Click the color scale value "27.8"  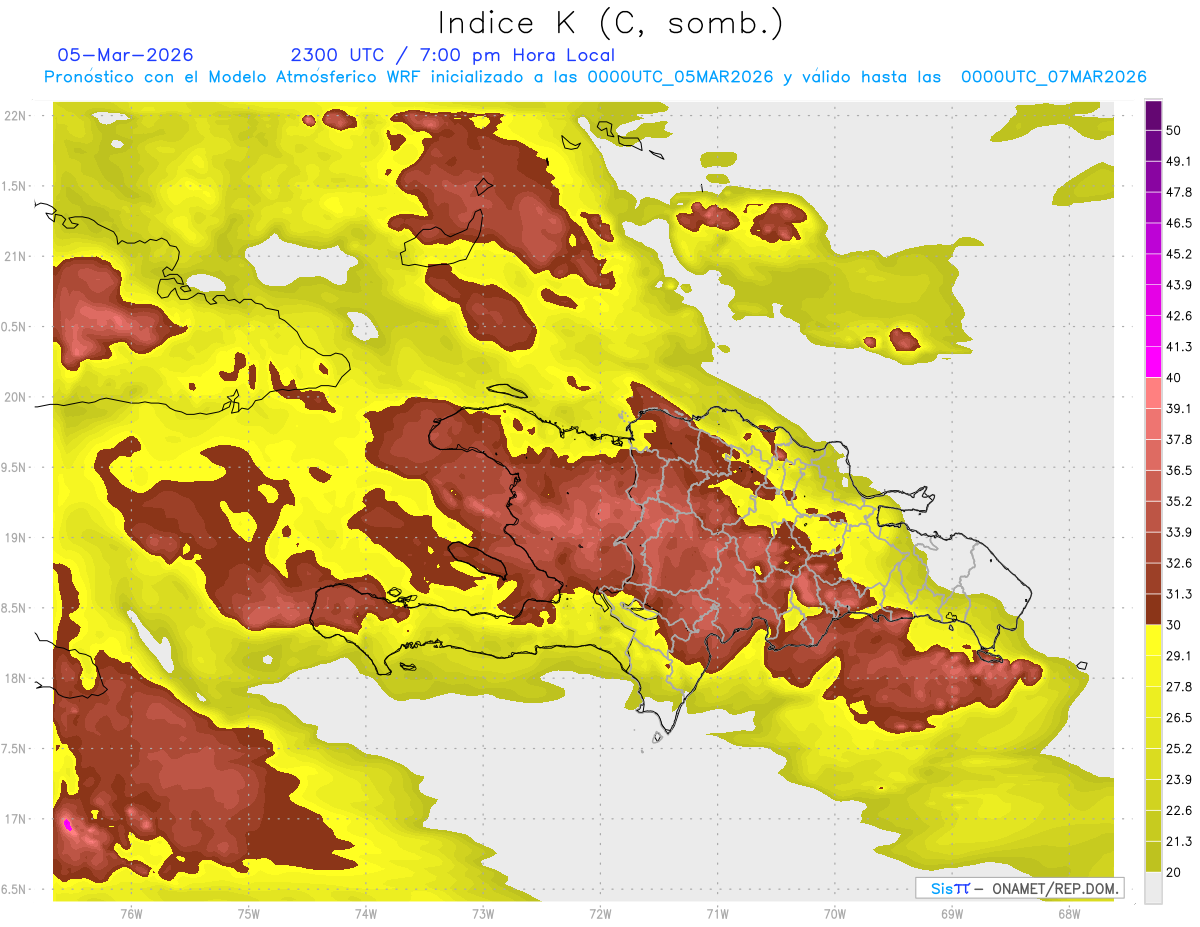point(1179,687)
